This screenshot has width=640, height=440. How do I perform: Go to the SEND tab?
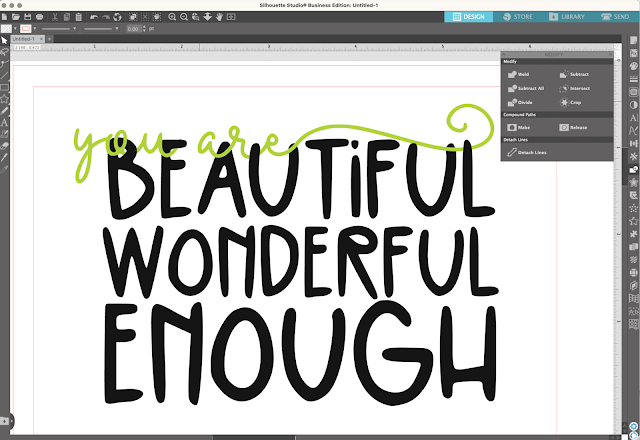click(616, 17)
